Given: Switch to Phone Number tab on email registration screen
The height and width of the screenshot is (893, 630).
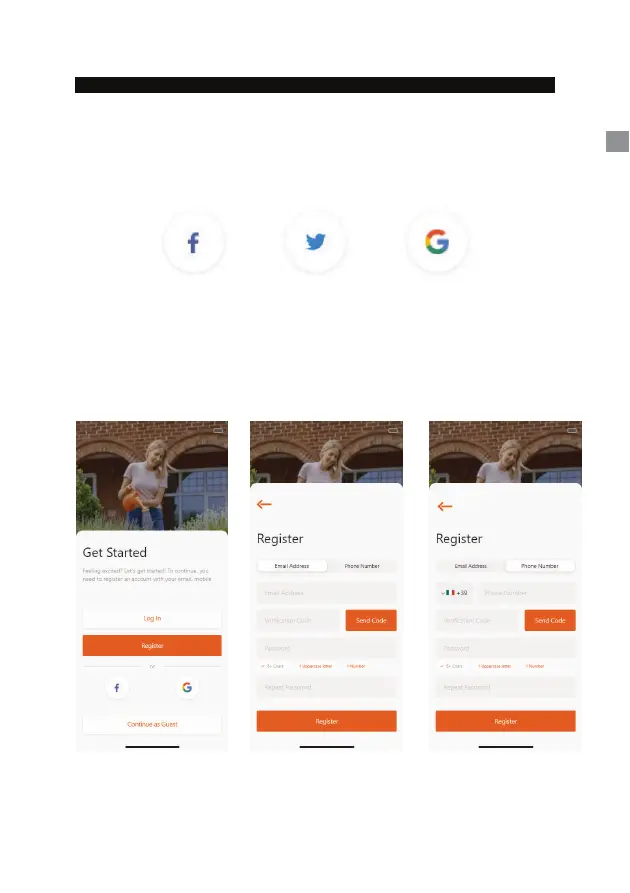Looking at the screenshot, I should pos(362,566).
